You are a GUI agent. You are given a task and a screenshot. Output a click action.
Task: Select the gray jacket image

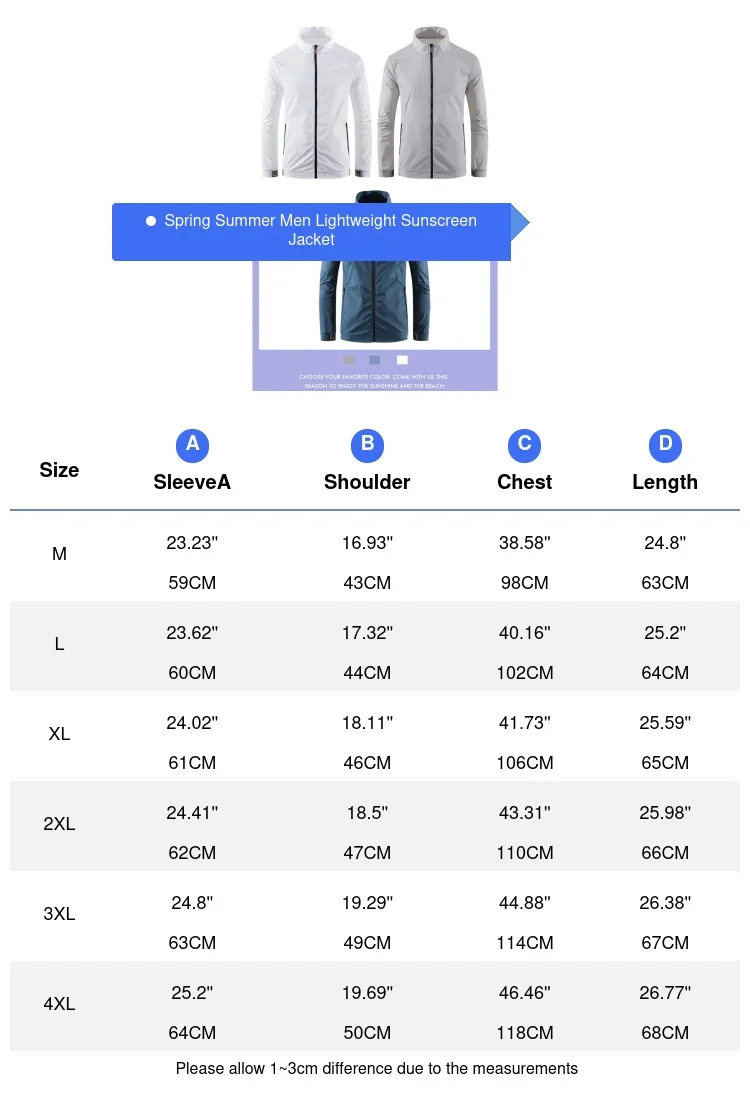coord(433,102)
